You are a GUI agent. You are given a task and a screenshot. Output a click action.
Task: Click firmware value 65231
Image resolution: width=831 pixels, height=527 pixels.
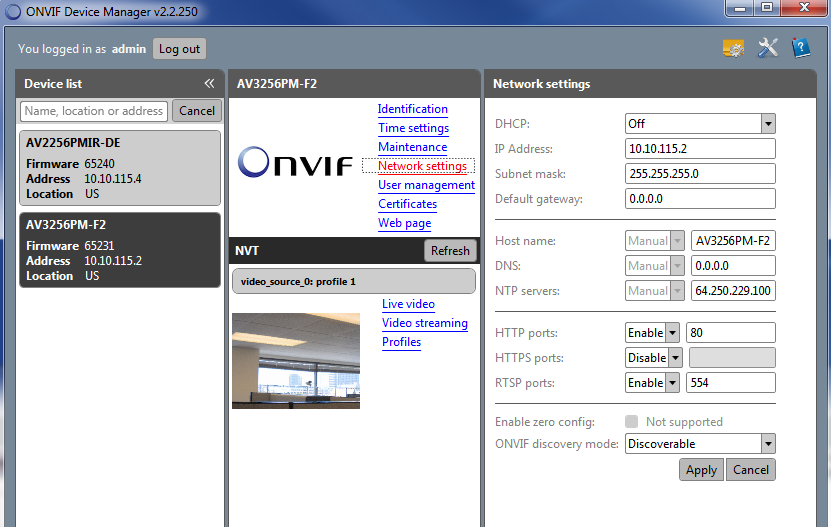pyautogui.click(x=100, y=246)
